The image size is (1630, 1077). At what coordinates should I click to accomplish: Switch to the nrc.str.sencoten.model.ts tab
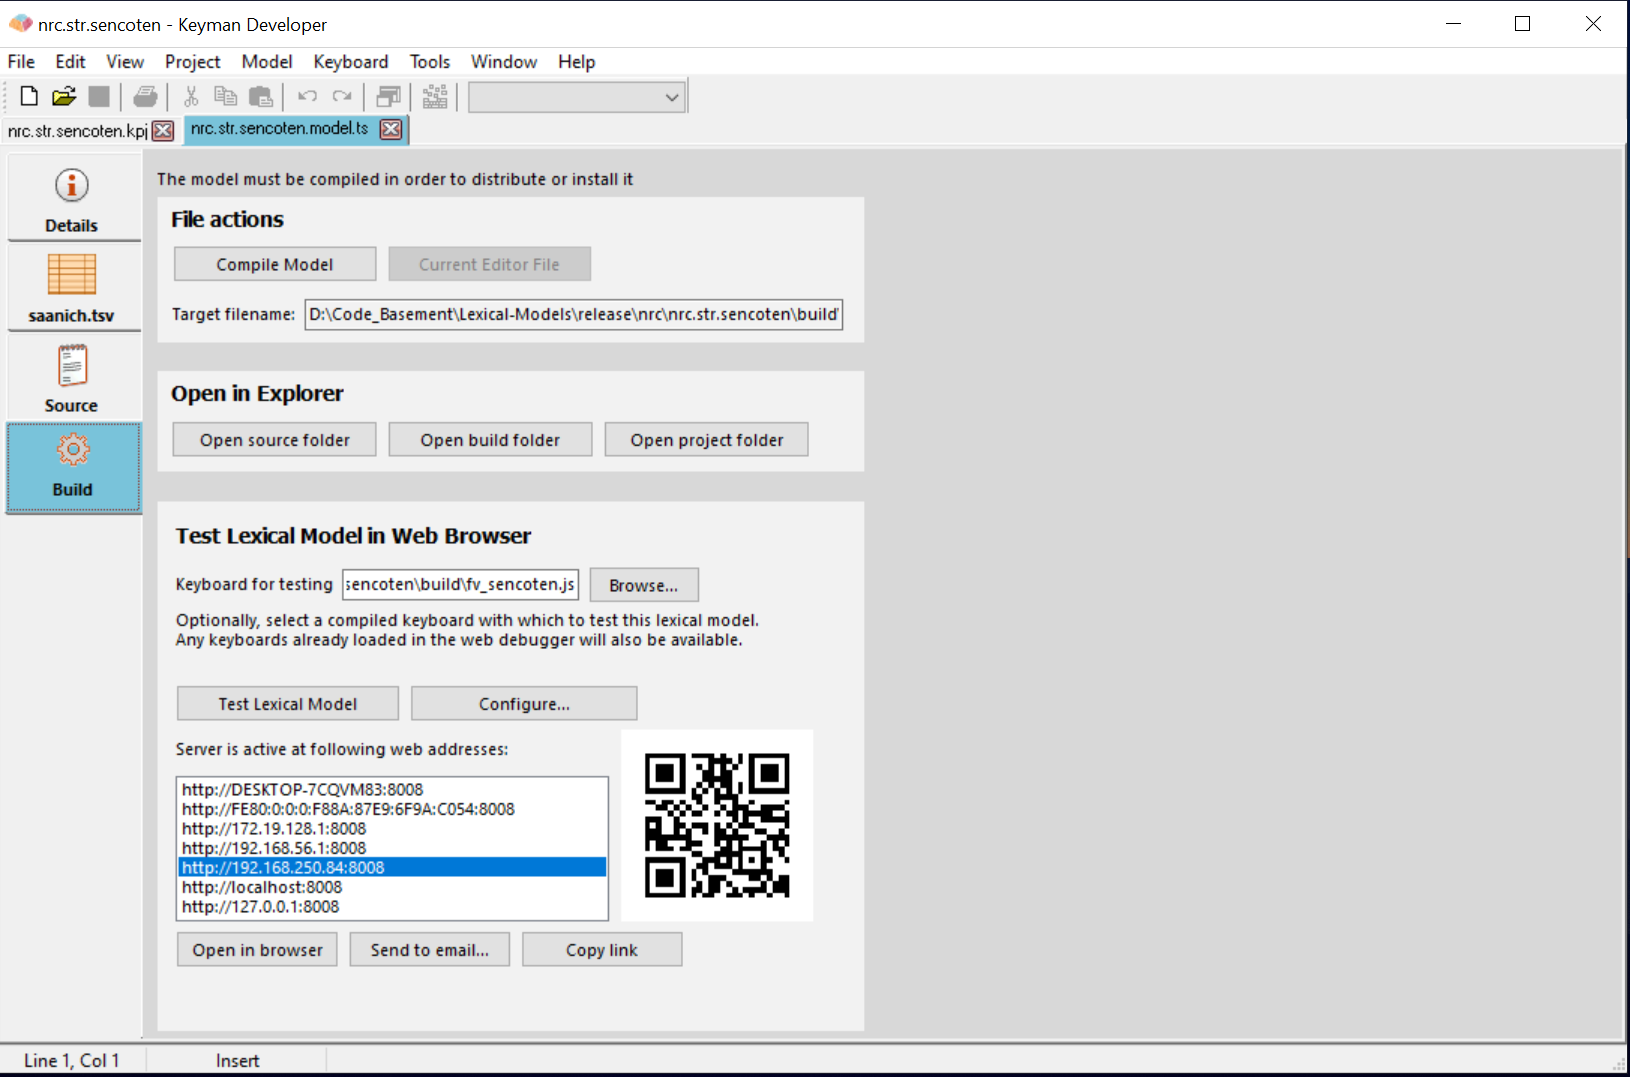click(279, 129)
